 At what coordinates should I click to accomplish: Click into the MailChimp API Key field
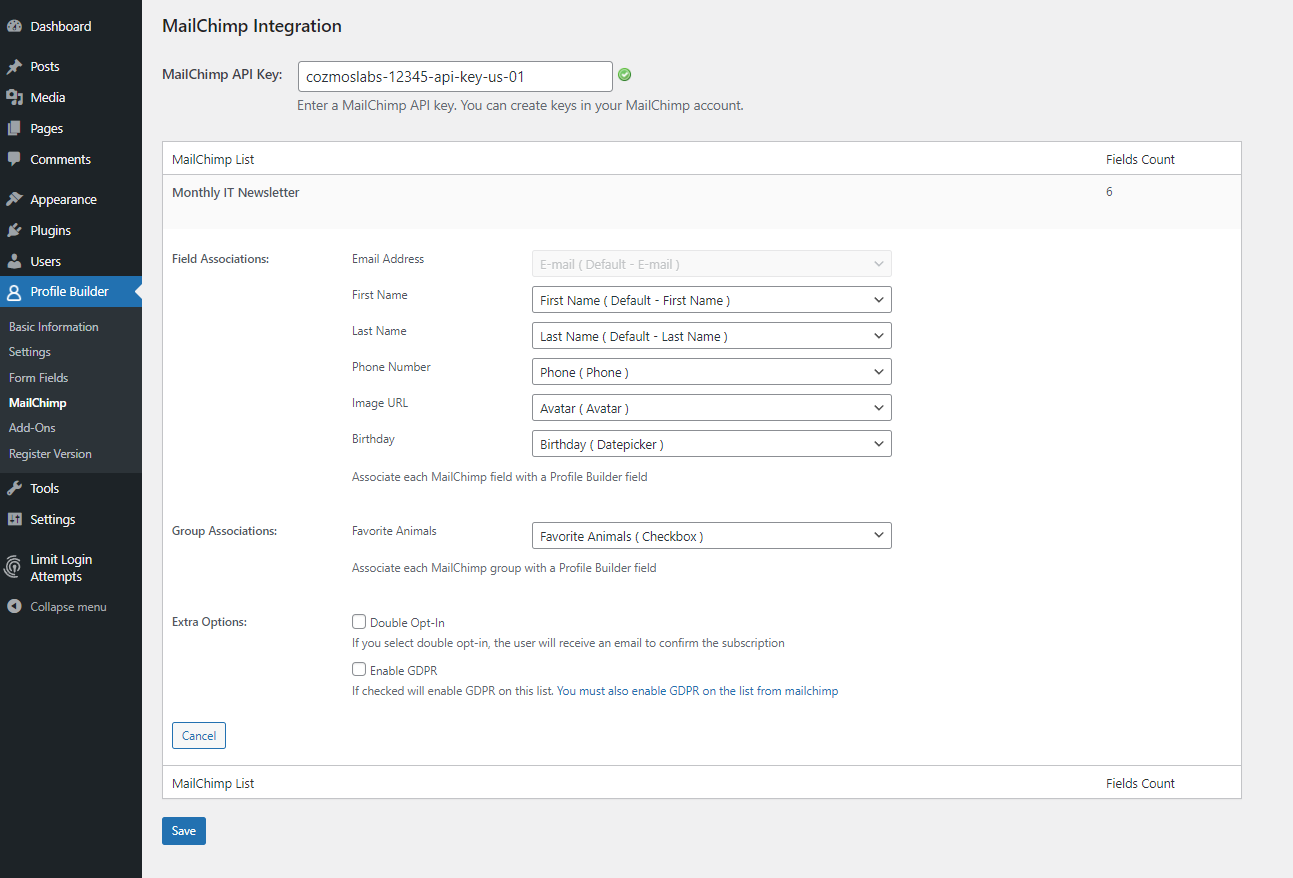click(455, 76)
